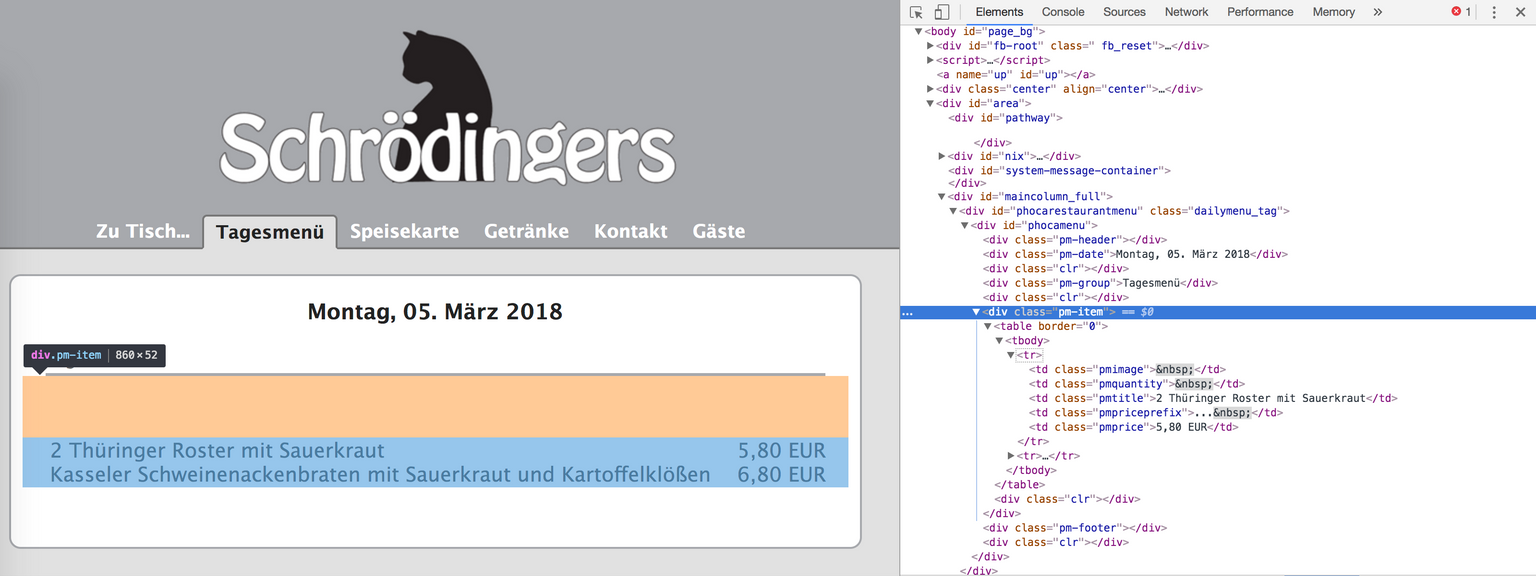The width and height of the screenshot is (1536, 576).
Task: Toggle the device toolbar icon
Action: pos(941,12)
